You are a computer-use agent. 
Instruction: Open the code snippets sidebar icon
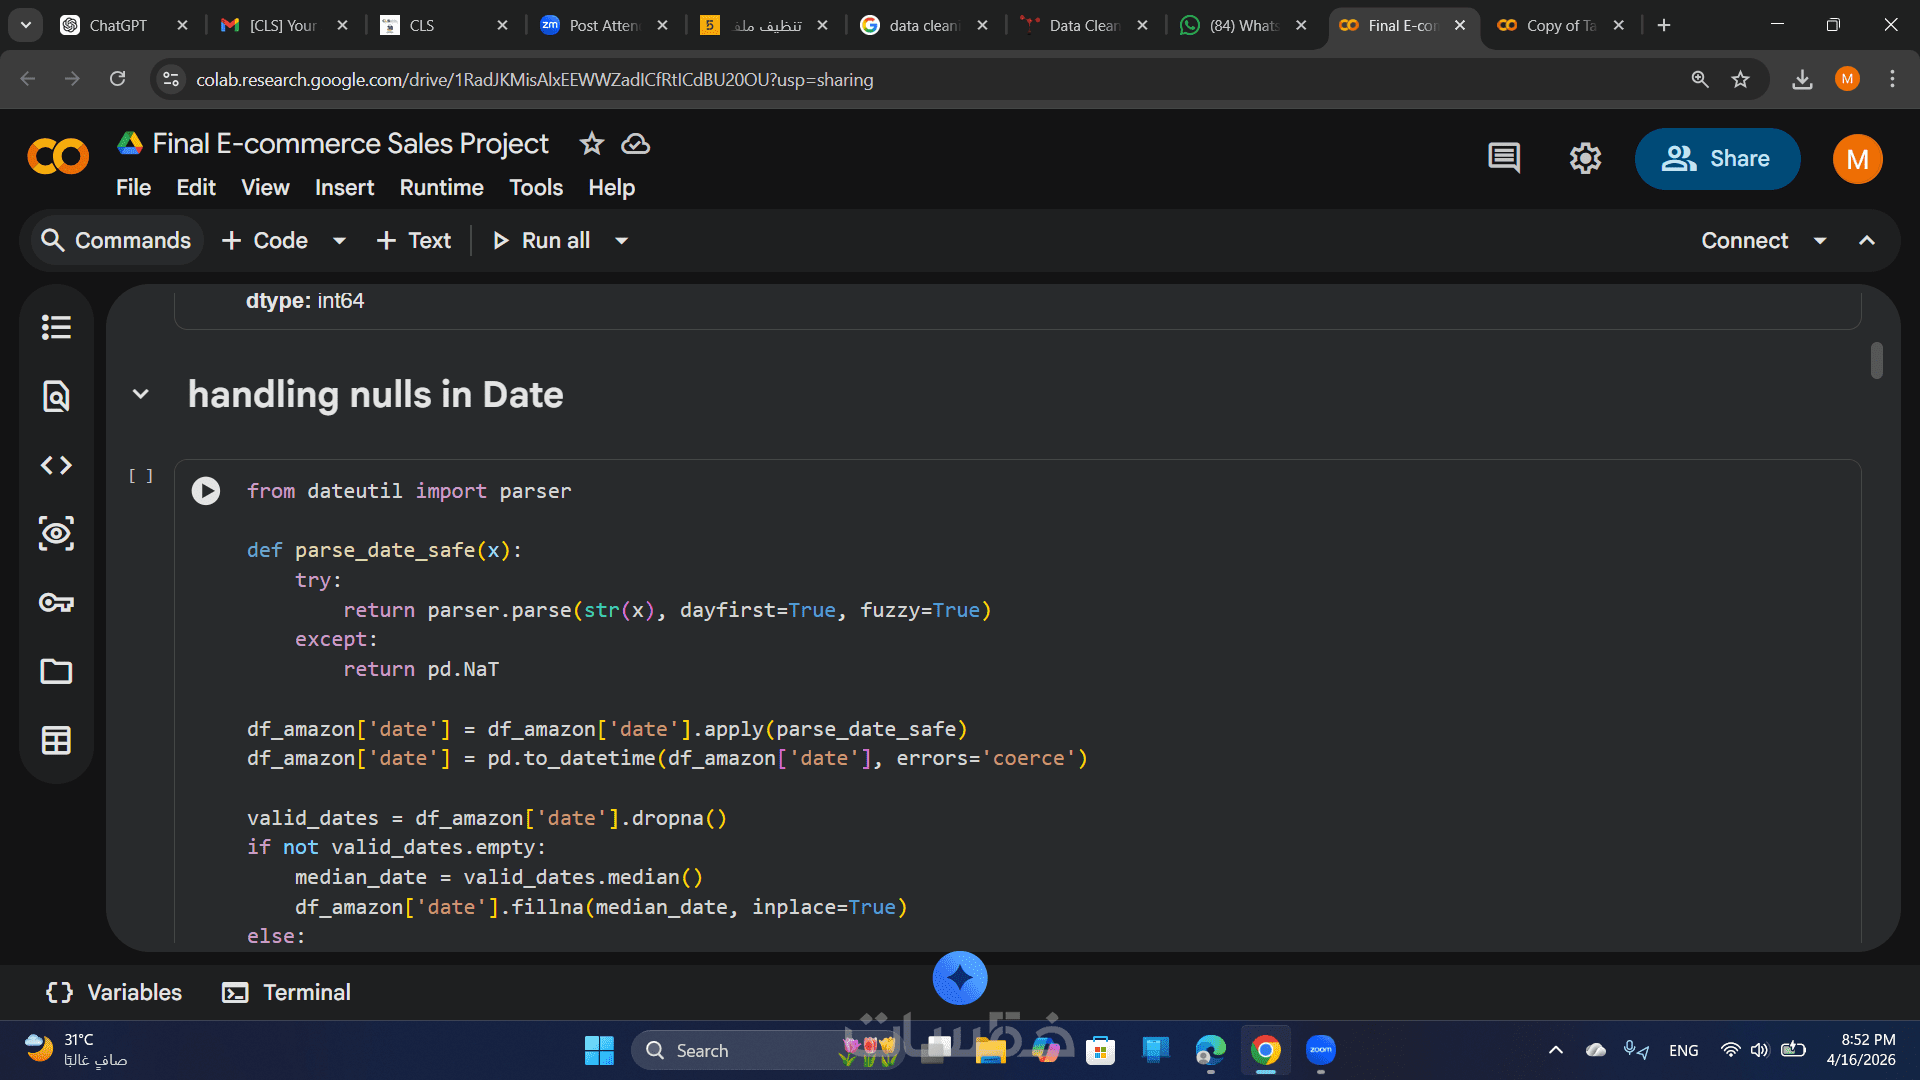56,465
